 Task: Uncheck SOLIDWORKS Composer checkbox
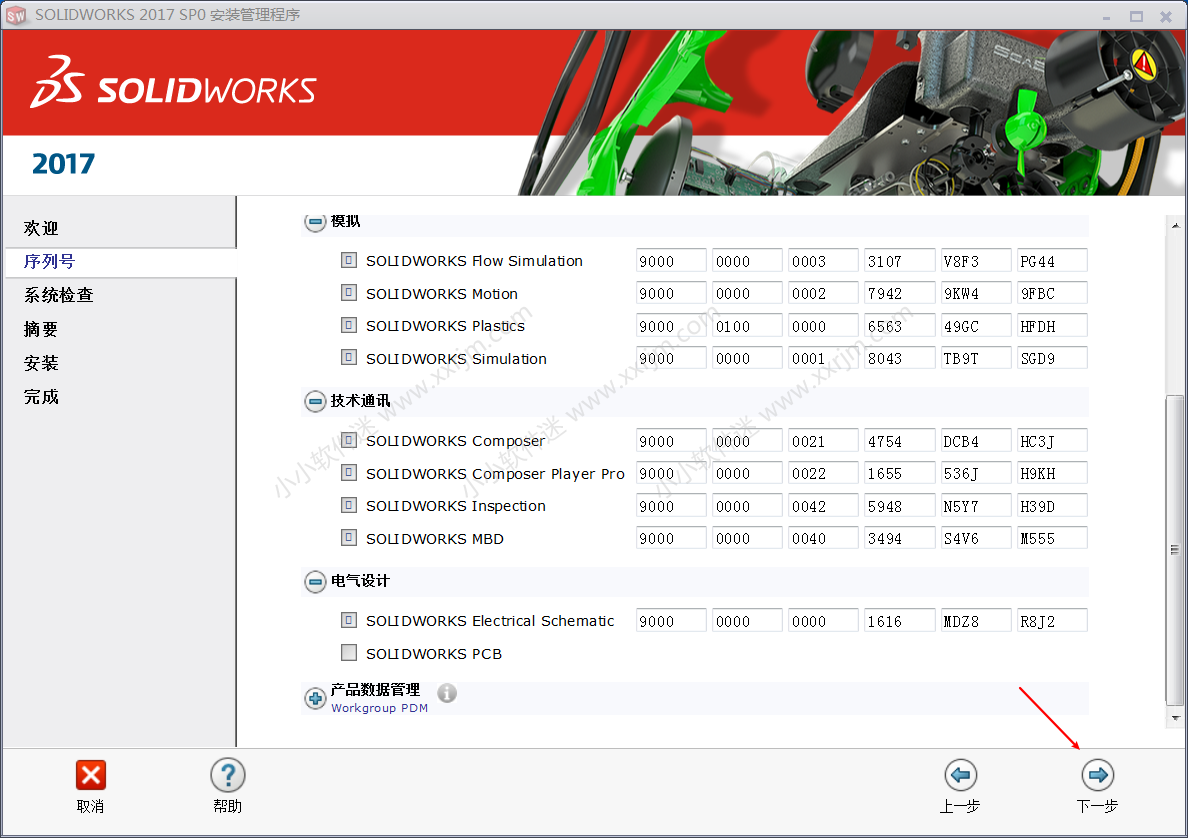349,440
